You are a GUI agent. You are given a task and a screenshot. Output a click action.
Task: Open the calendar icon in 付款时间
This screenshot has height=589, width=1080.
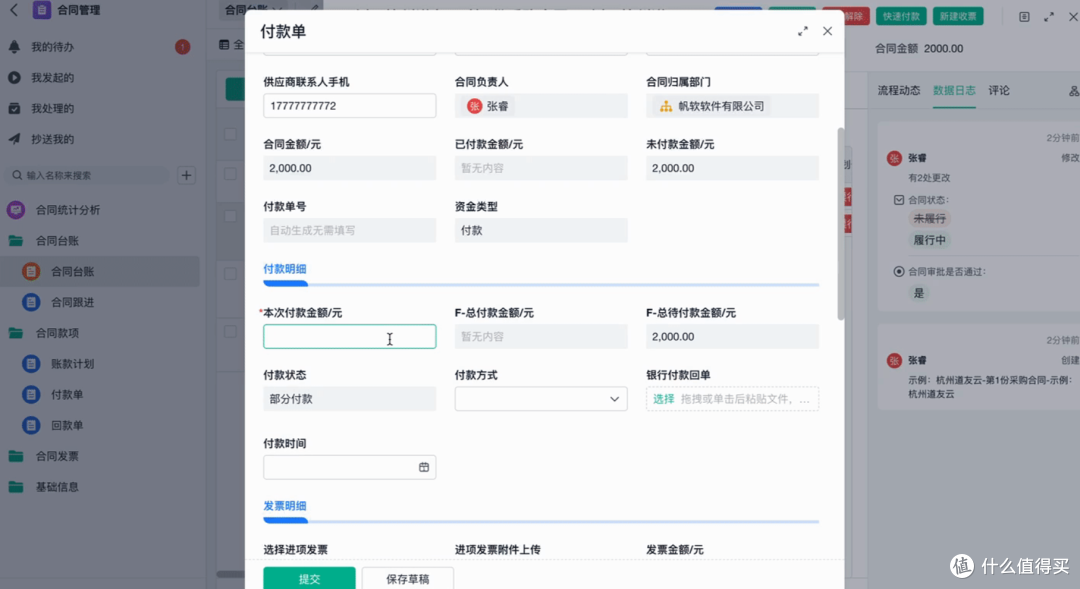click(424, 467)
